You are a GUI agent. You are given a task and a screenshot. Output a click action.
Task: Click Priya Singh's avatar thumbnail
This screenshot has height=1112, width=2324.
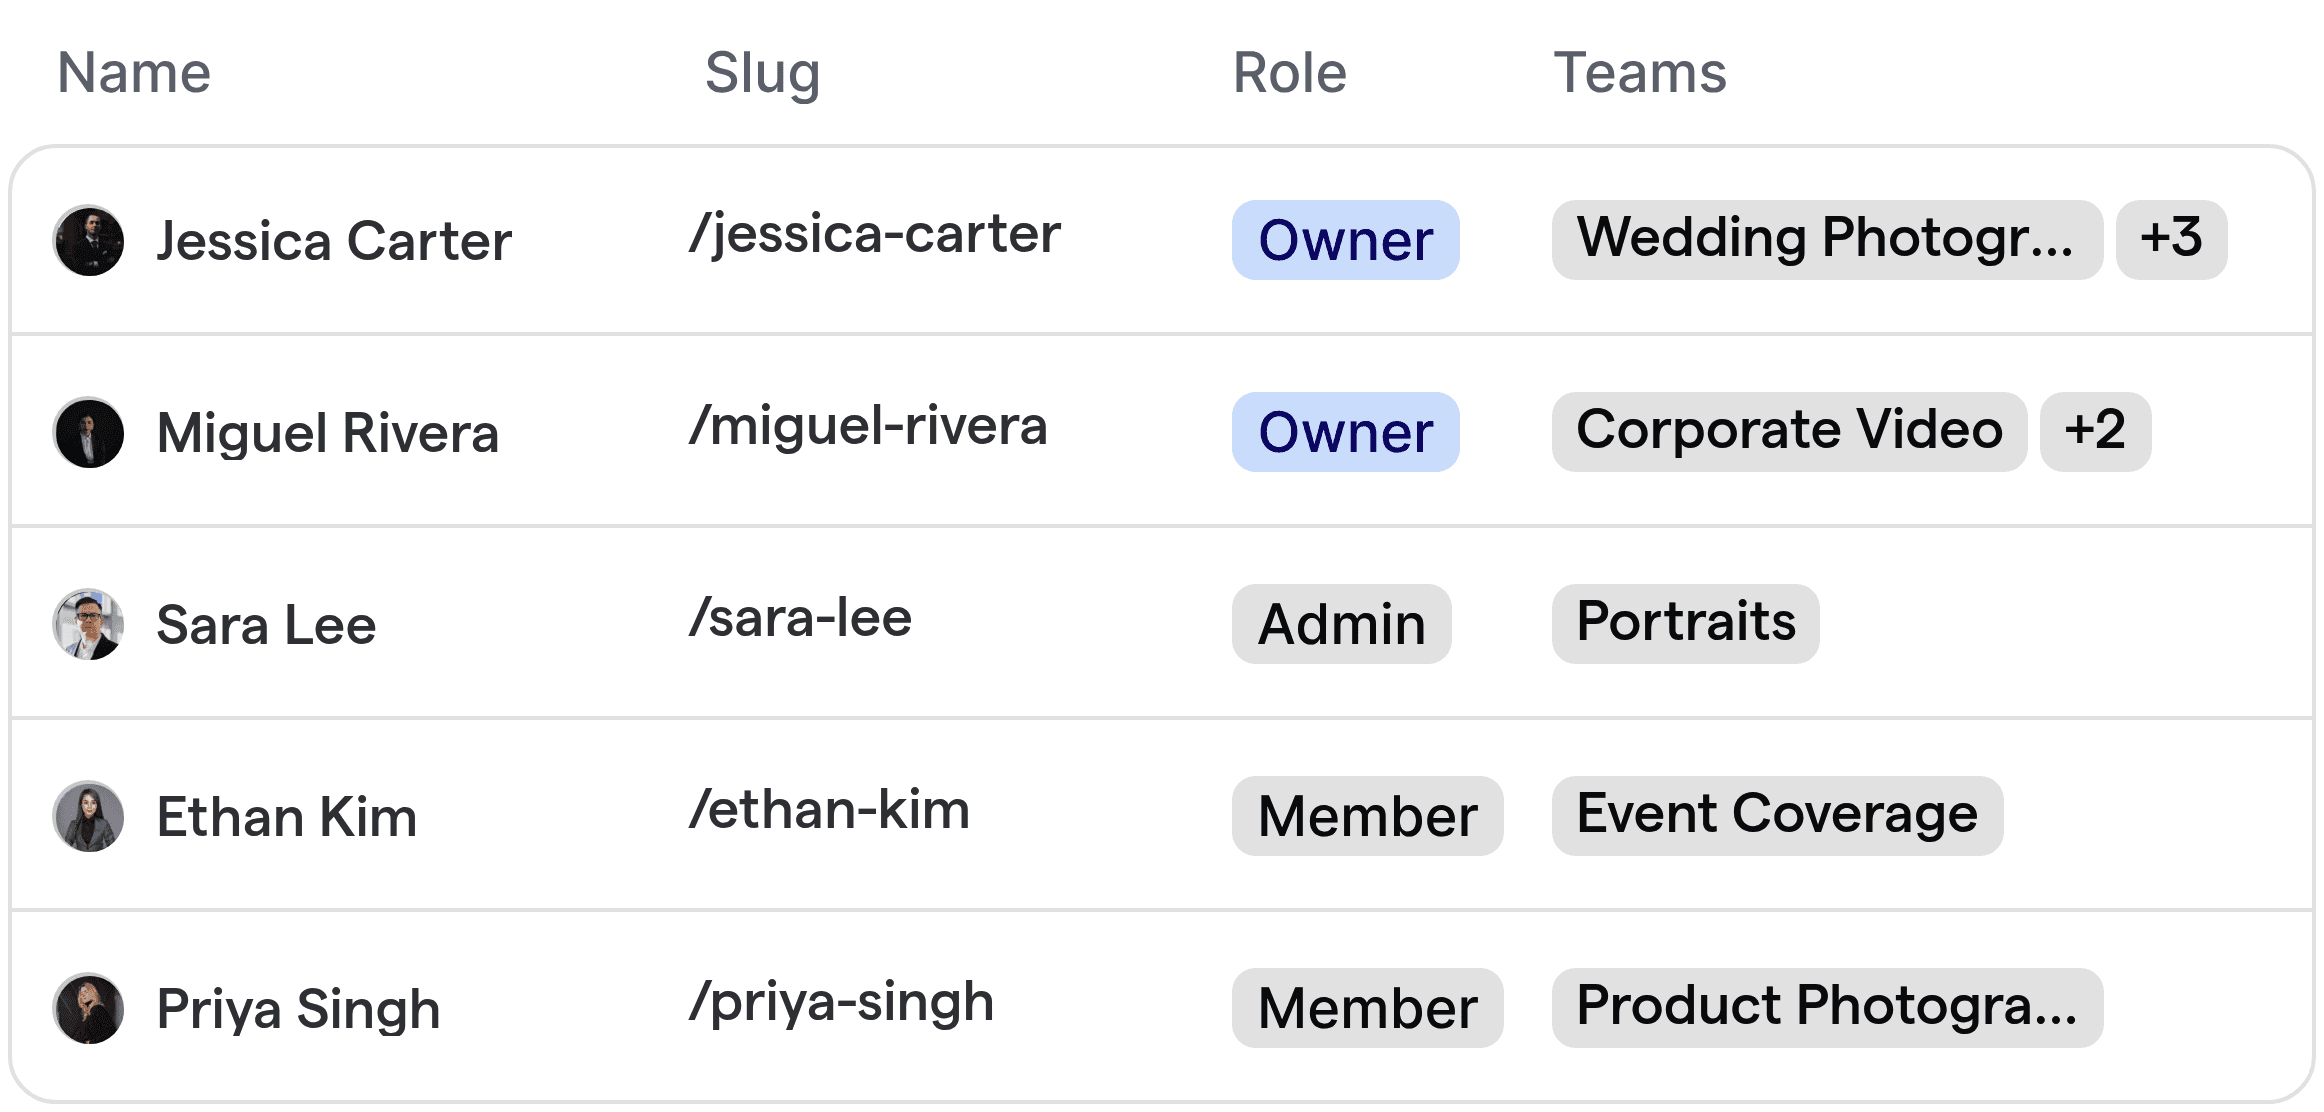point(90,1008)
